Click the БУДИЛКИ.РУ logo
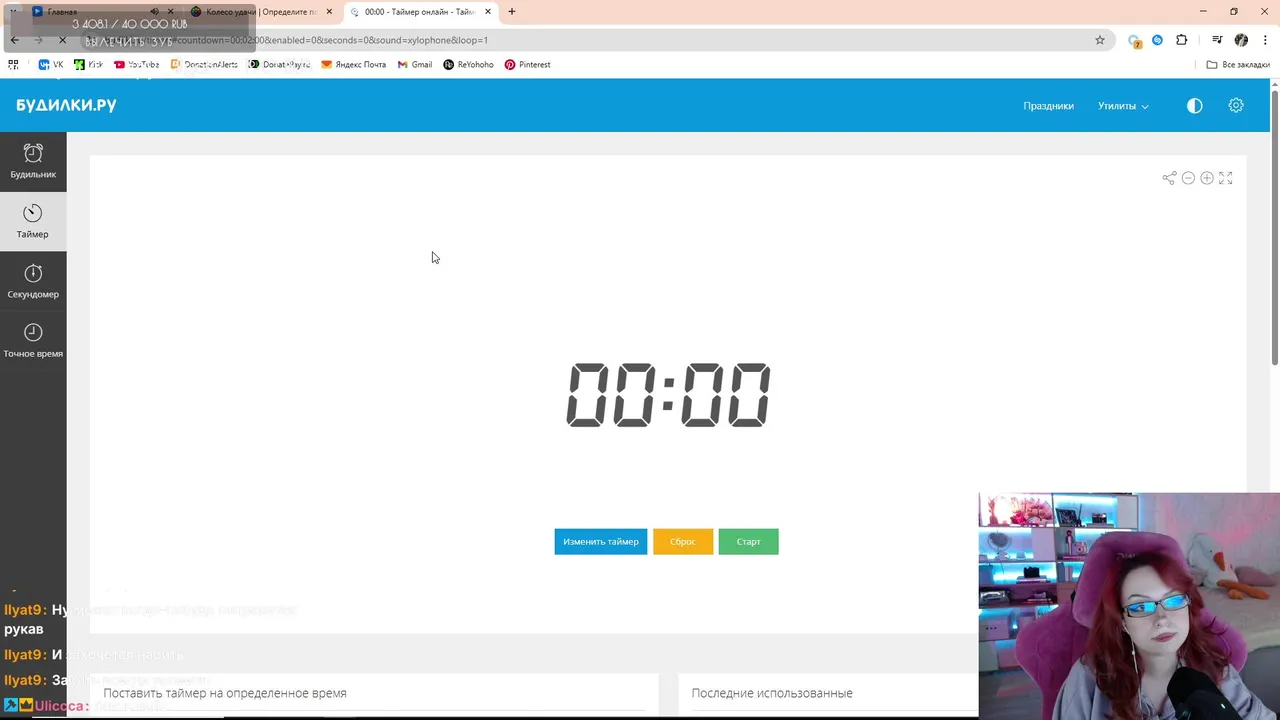This screenshot has width=1280, height=720. [x=66, y=105]
